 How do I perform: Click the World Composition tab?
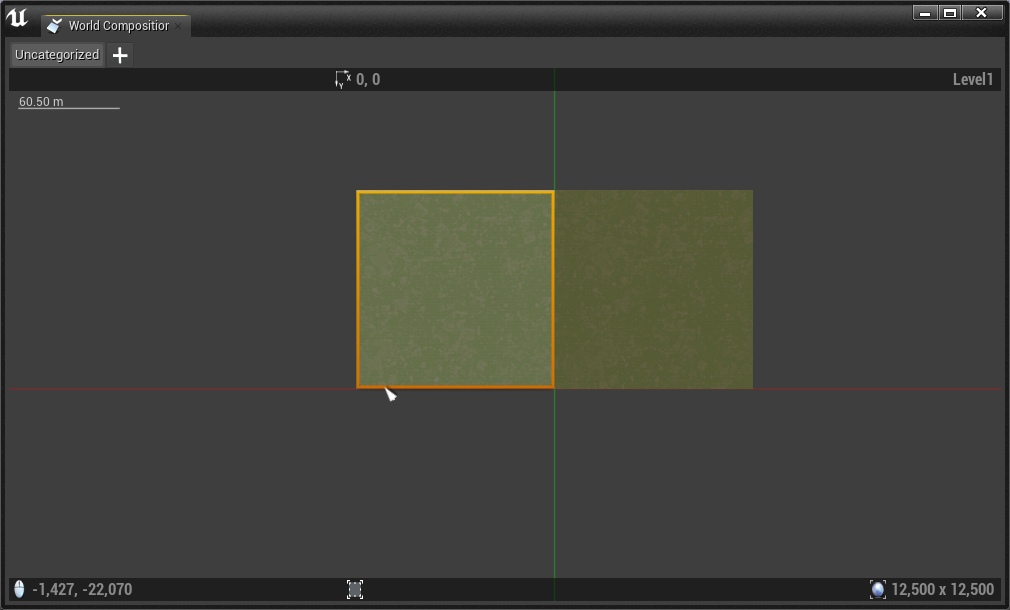pos(116,26)
